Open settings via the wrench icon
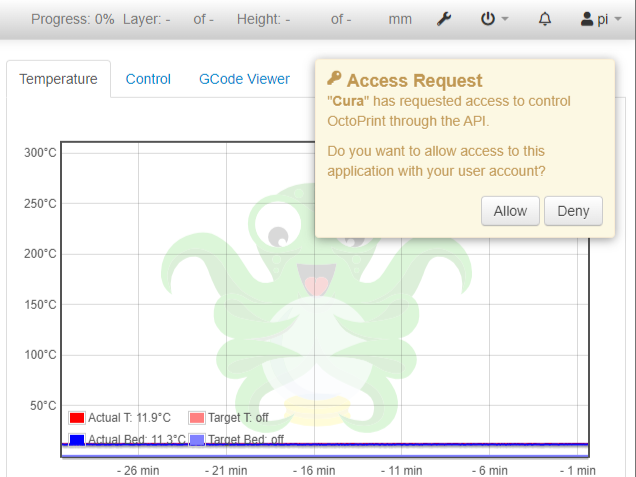The image size is (636, 477). click(x=444, y=19)
